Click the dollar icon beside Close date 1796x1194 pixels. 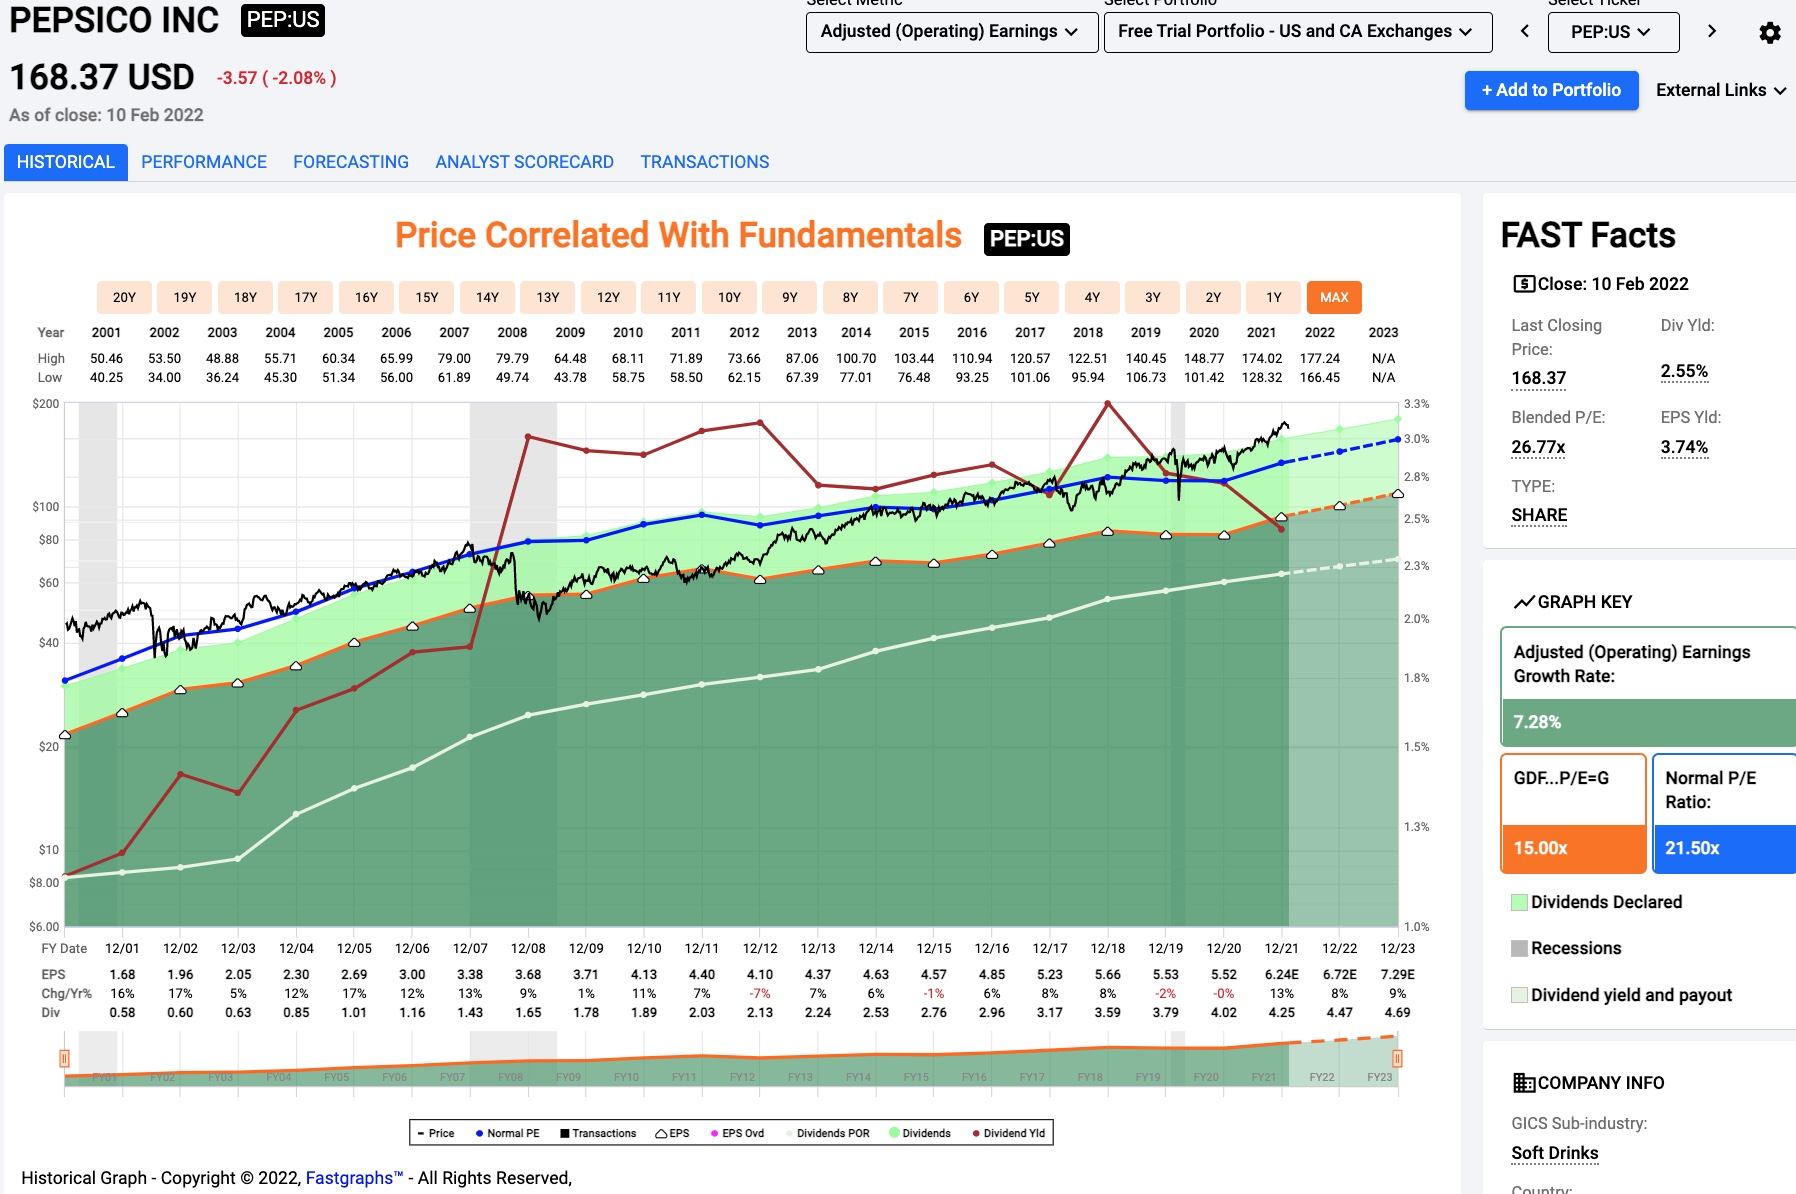pos(1524,284)
